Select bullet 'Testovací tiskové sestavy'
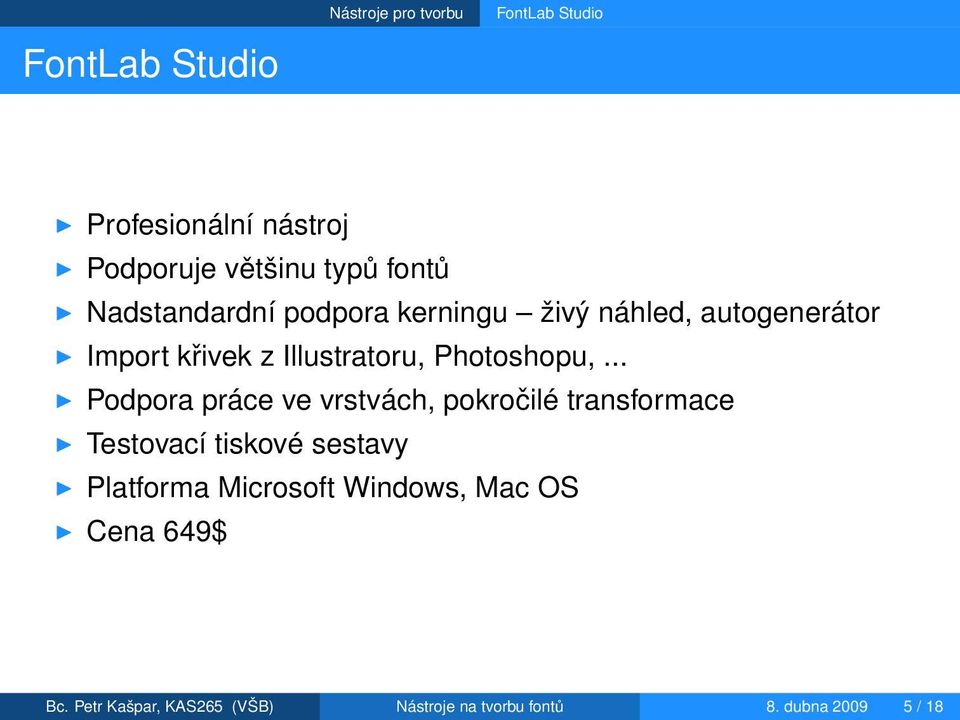Image resolution: width=960 pixels, height=720 pixels. point(247,444)
